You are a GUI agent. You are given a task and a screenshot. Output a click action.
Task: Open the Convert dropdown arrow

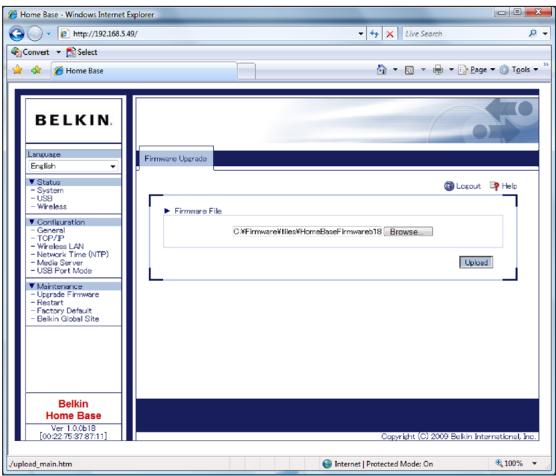click(x=58, y=52)
